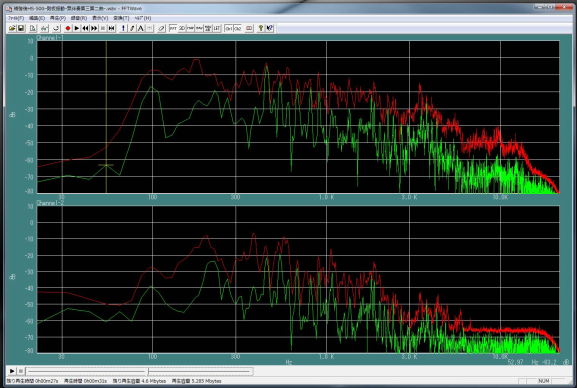The image size is (577, 388).
Task: Click the context help arrow-question icon
Action: click(270, 28)
